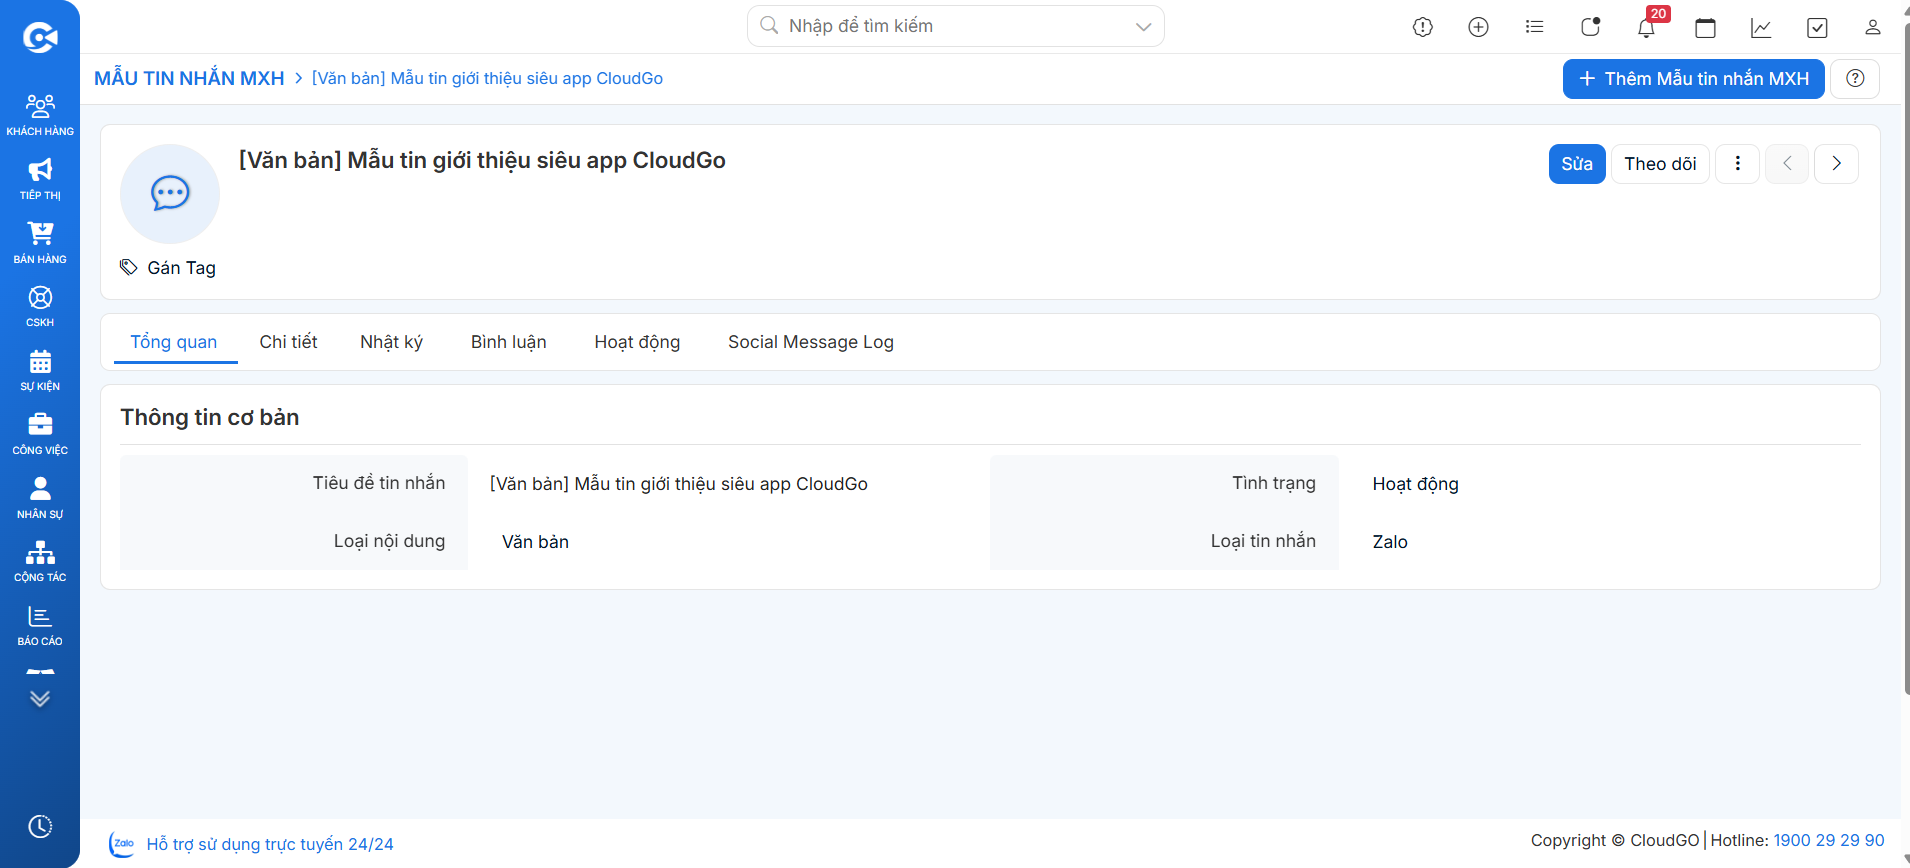This screenshot has width=1910, height=868.
Task: Open notifications bell with 20 badge
Action: 1647,26
